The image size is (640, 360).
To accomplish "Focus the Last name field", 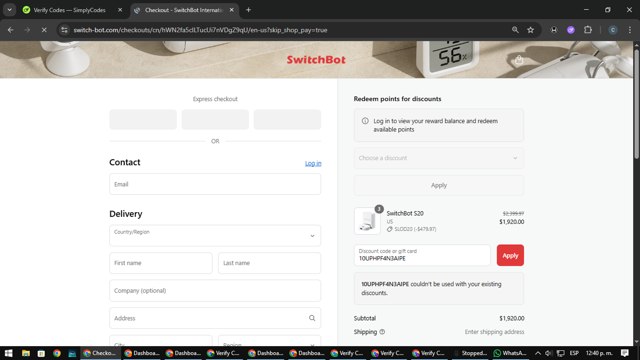I will pos(269,263).
